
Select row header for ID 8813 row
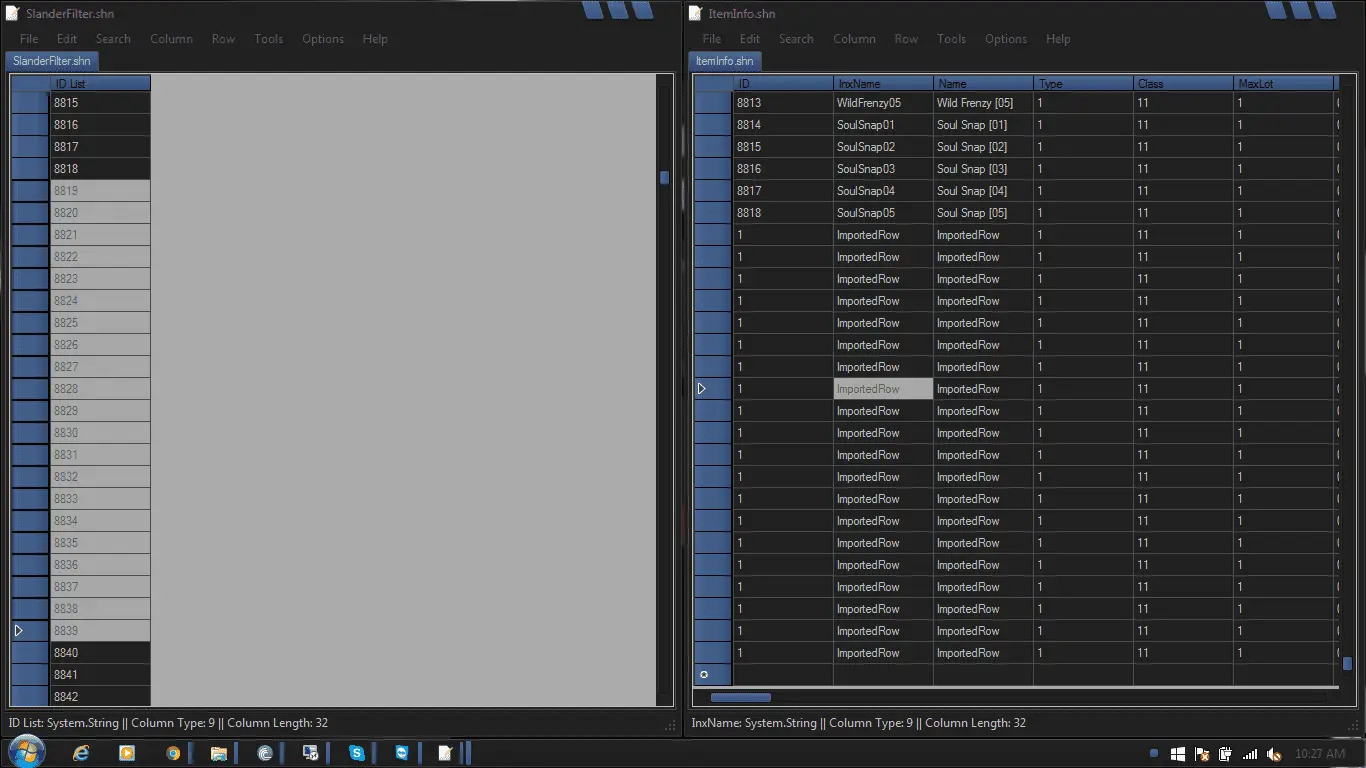click(x=713, y=103)
